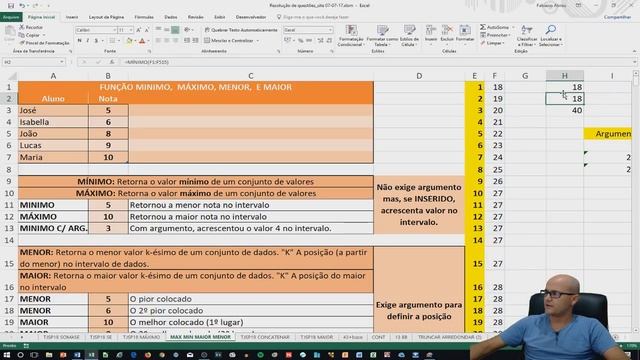
Task: Decrease indent in the alignment group
Action: tap(187, 40)
